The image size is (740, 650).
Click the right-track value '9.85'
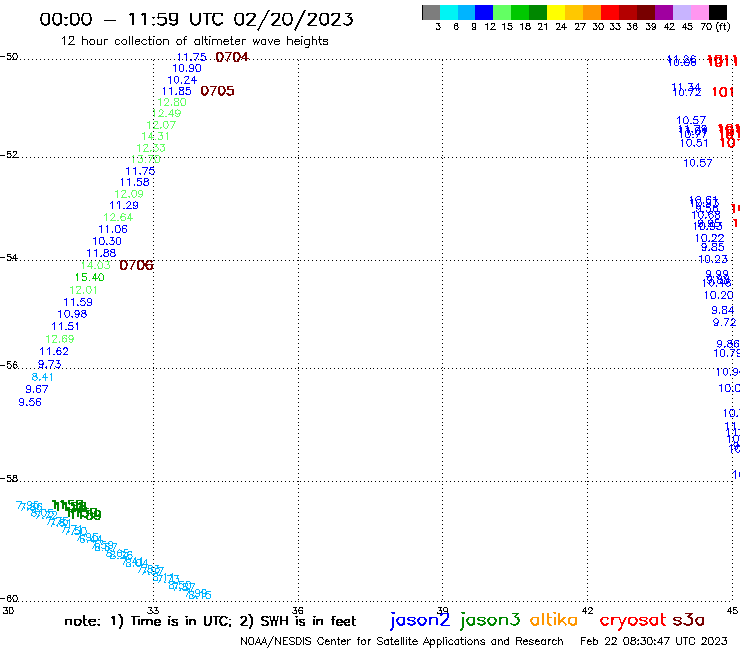713,247
